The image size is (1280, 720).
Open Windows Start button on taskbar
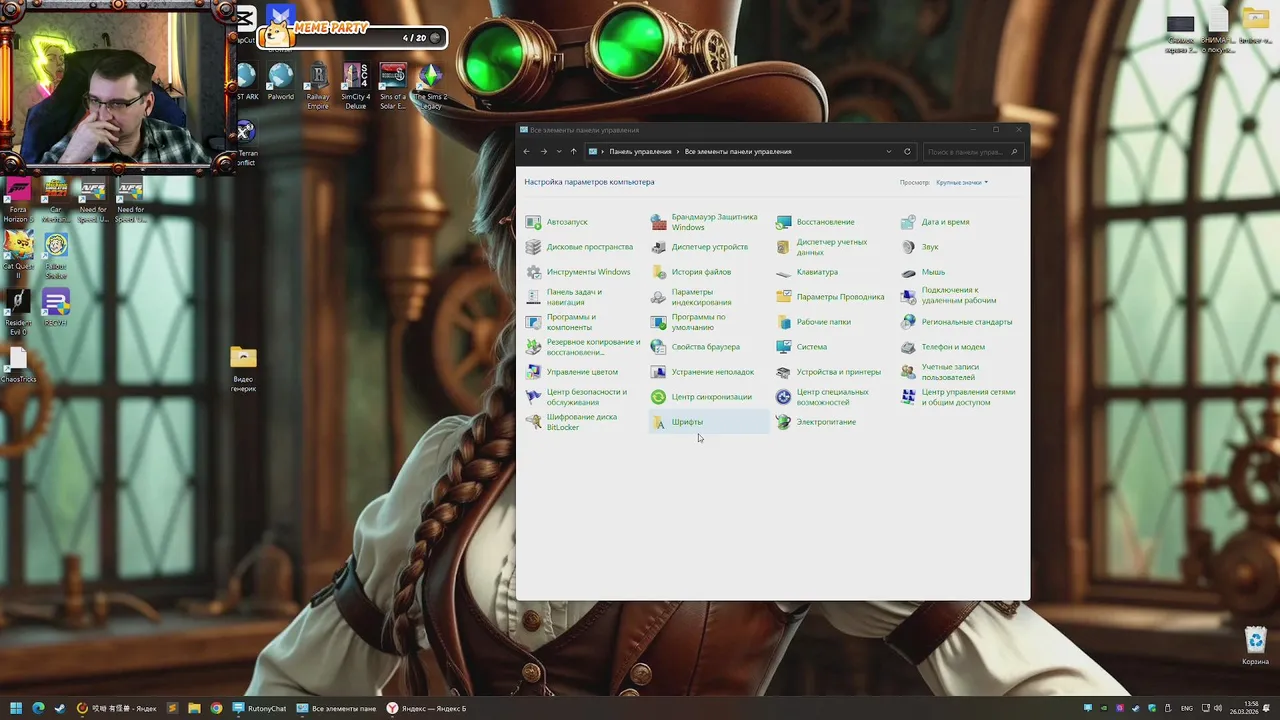pyautogui.click(x=16, y=708)
